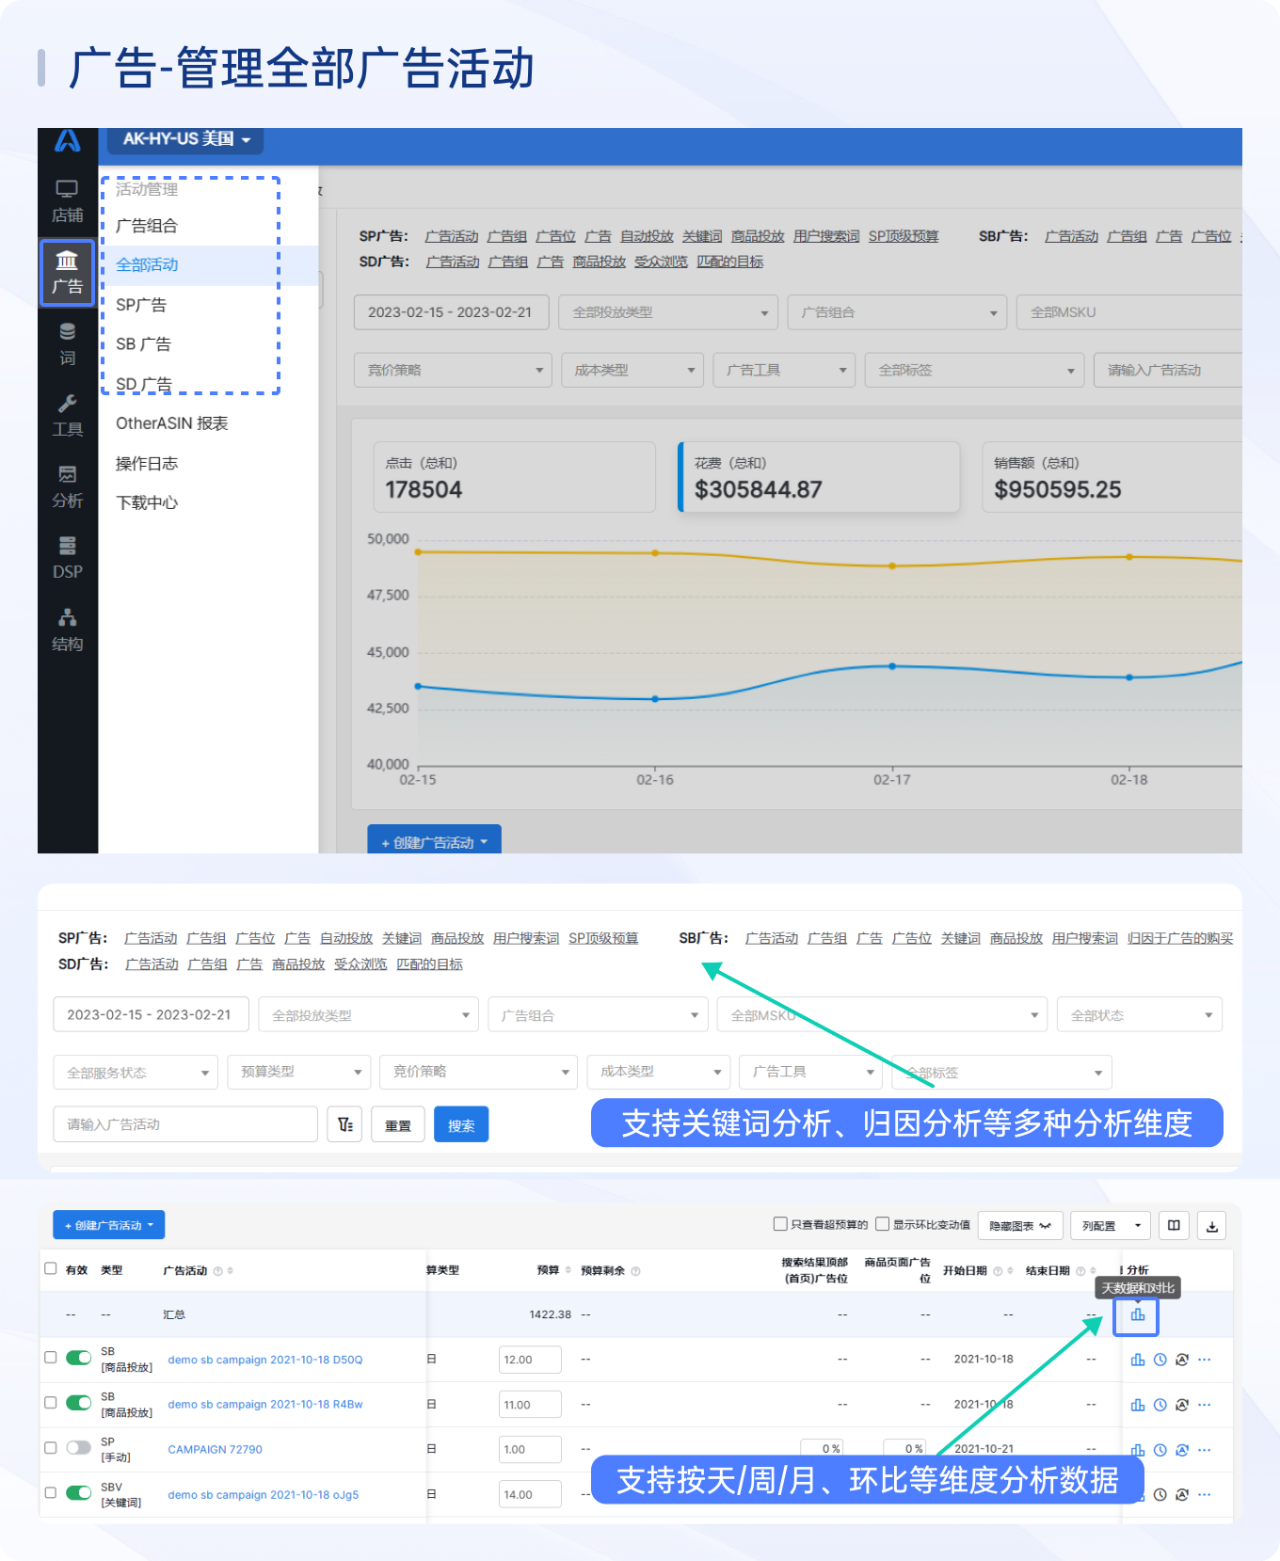
Task: Toggle column layout icon beside 列配置
Action: [x=1174, y=1226]
